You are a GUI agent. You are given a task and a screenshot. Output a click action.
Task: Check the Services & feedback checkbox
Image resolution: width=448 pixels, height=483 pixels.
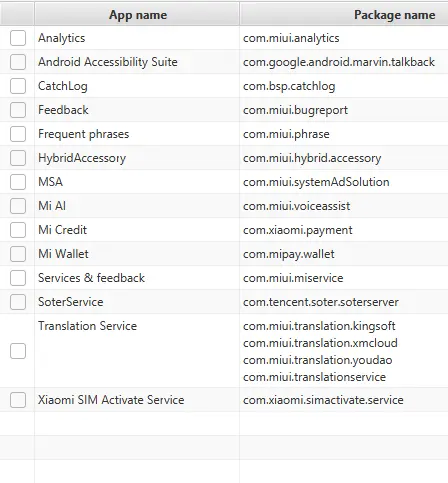(18, 278)
